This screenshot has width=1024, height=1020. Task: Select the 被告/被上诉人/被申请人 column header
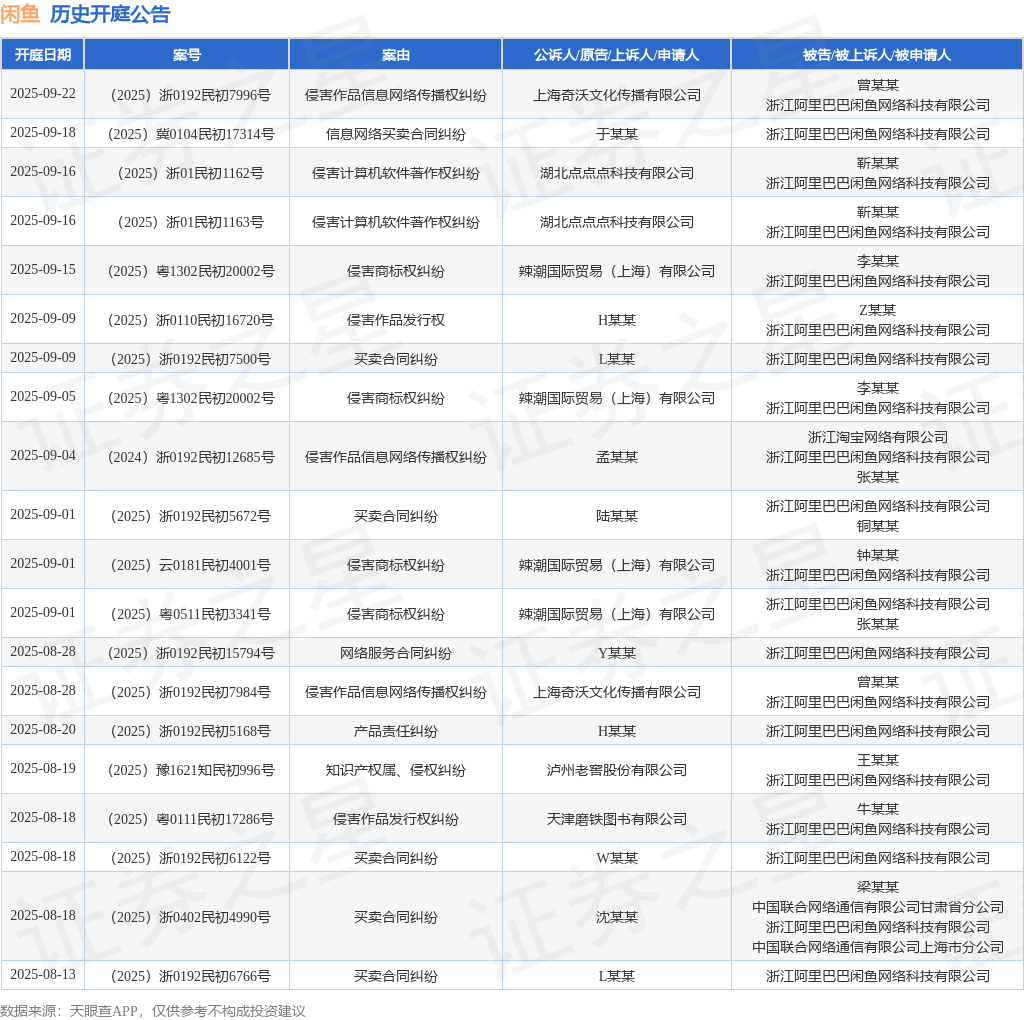(877, 54)
